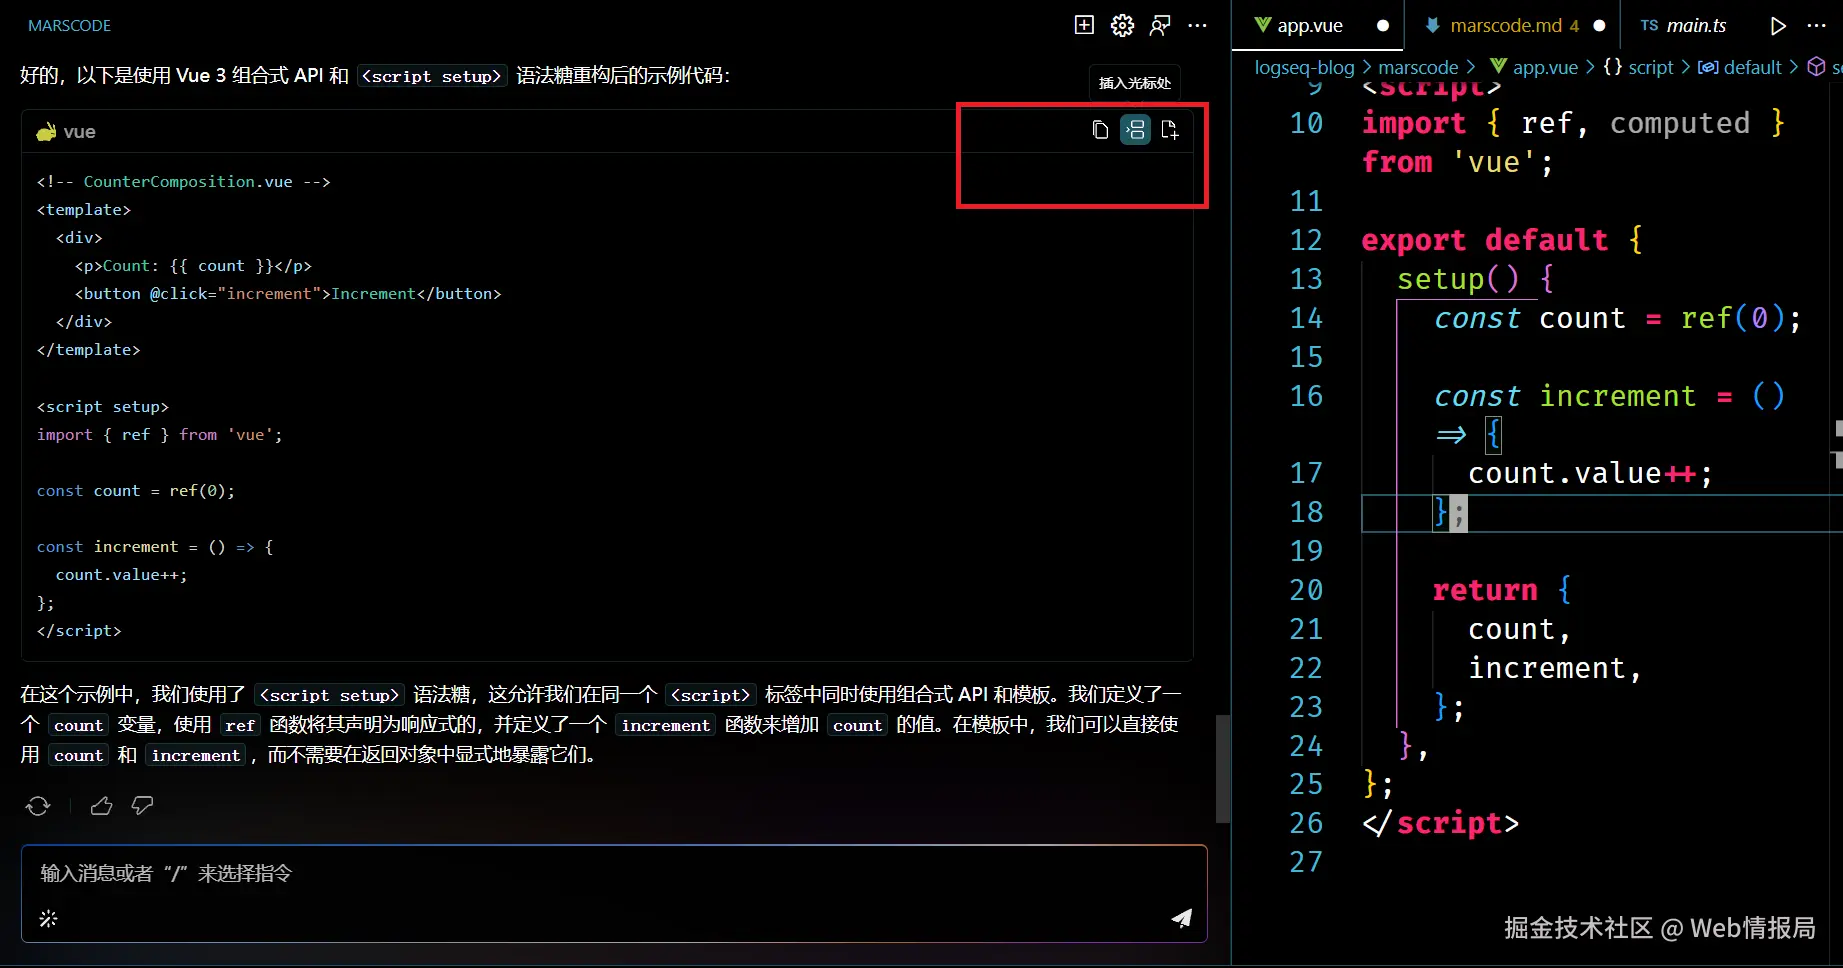Viewport: 1843px width, 968px height.
Task: Regenerate the assistant response
Action: pos(38,806)
